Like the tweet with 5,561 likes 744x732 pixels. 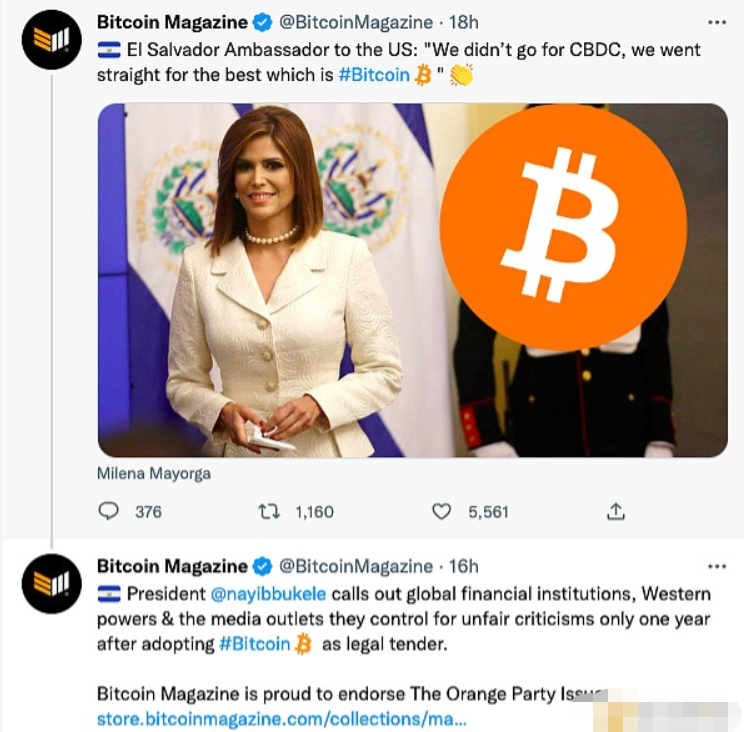[x=441, y=511]
